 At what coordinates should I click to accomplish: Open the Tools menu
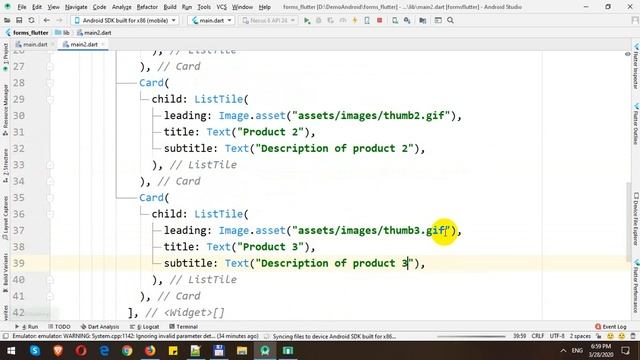(204, 7)
